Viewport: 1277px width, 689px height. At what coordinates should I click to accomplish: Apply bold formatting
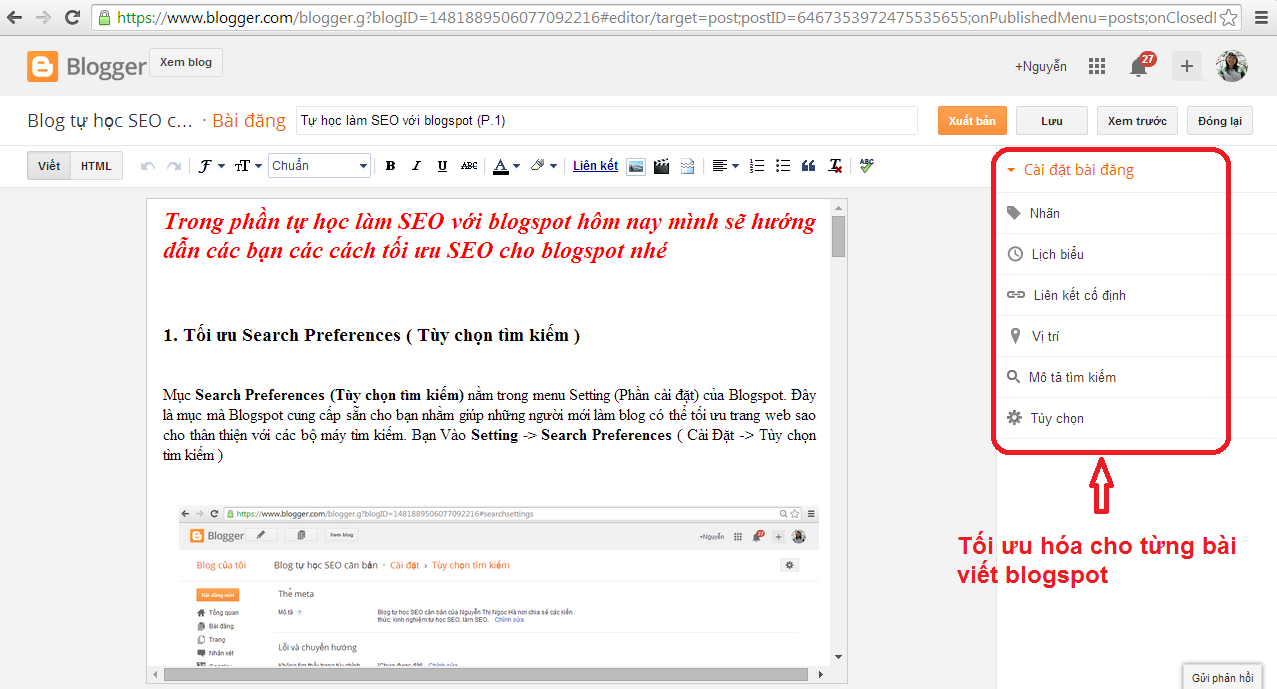tap(390, 166)
